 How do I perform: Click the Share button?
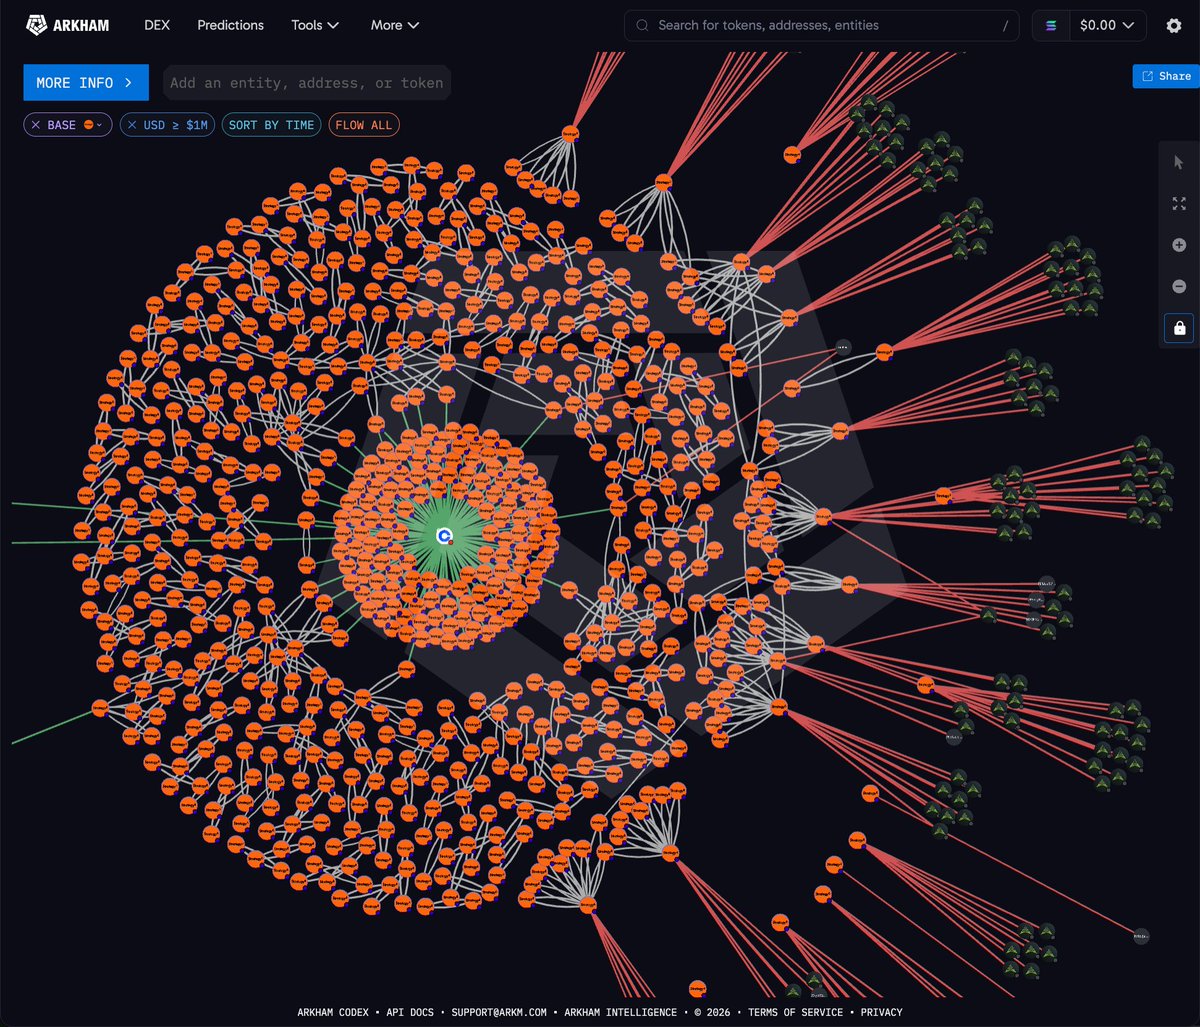coord(1166,76)
